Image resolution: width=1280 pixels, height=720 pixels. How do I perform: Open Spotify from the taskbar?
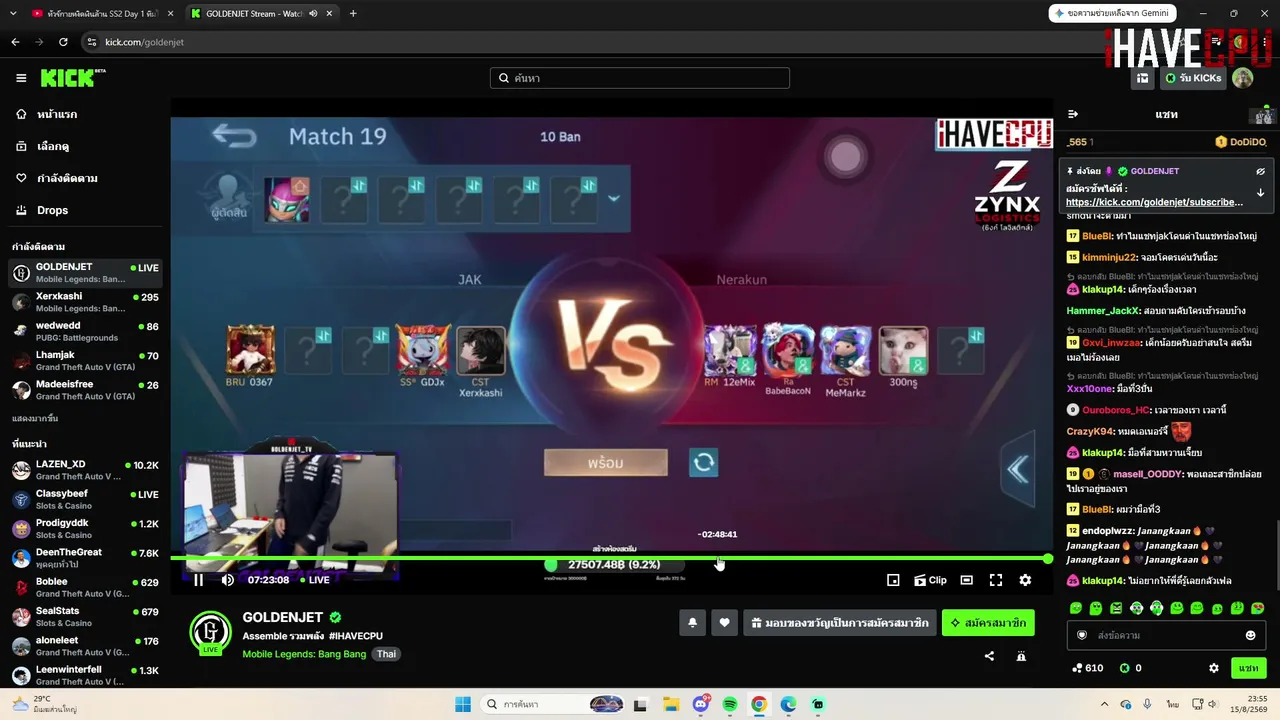(730, 704)
